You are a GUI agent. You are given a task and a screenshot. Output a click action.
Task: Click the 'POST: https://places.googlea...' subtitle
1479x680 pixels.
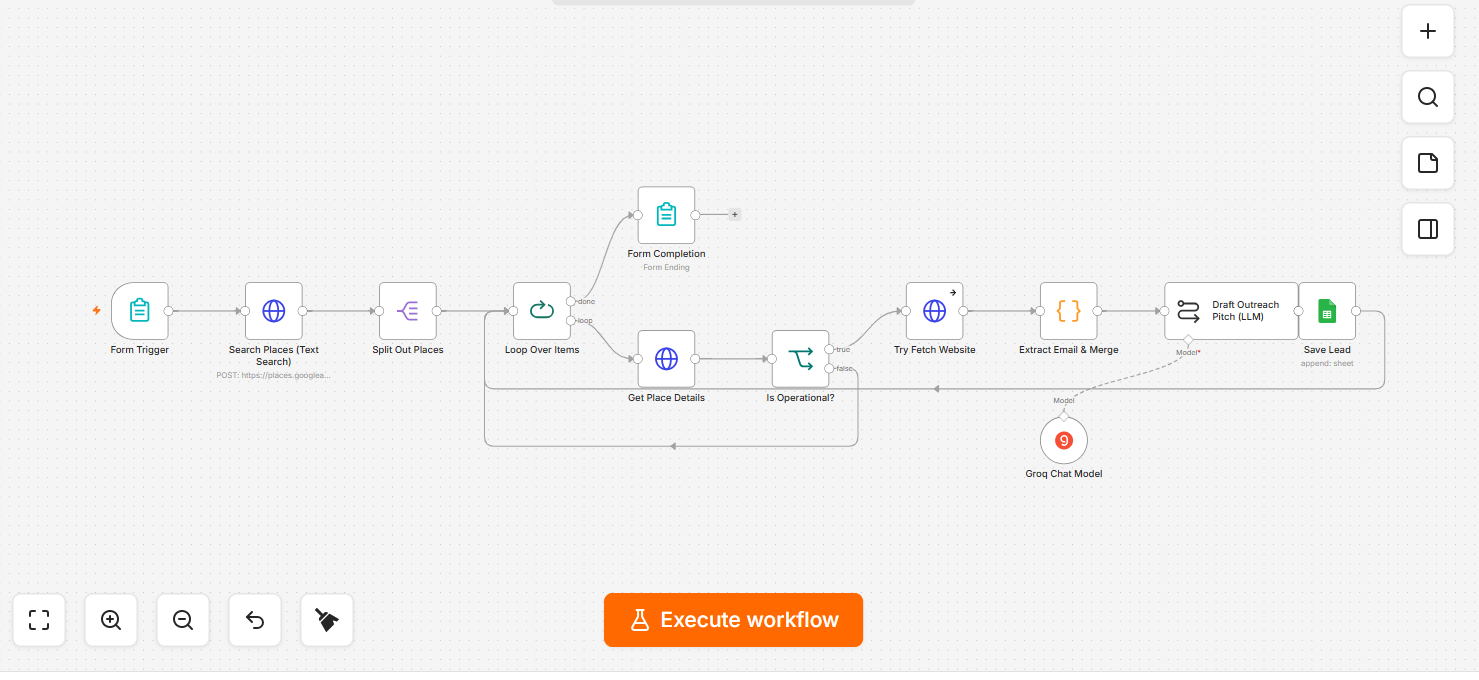click(273, 375)
